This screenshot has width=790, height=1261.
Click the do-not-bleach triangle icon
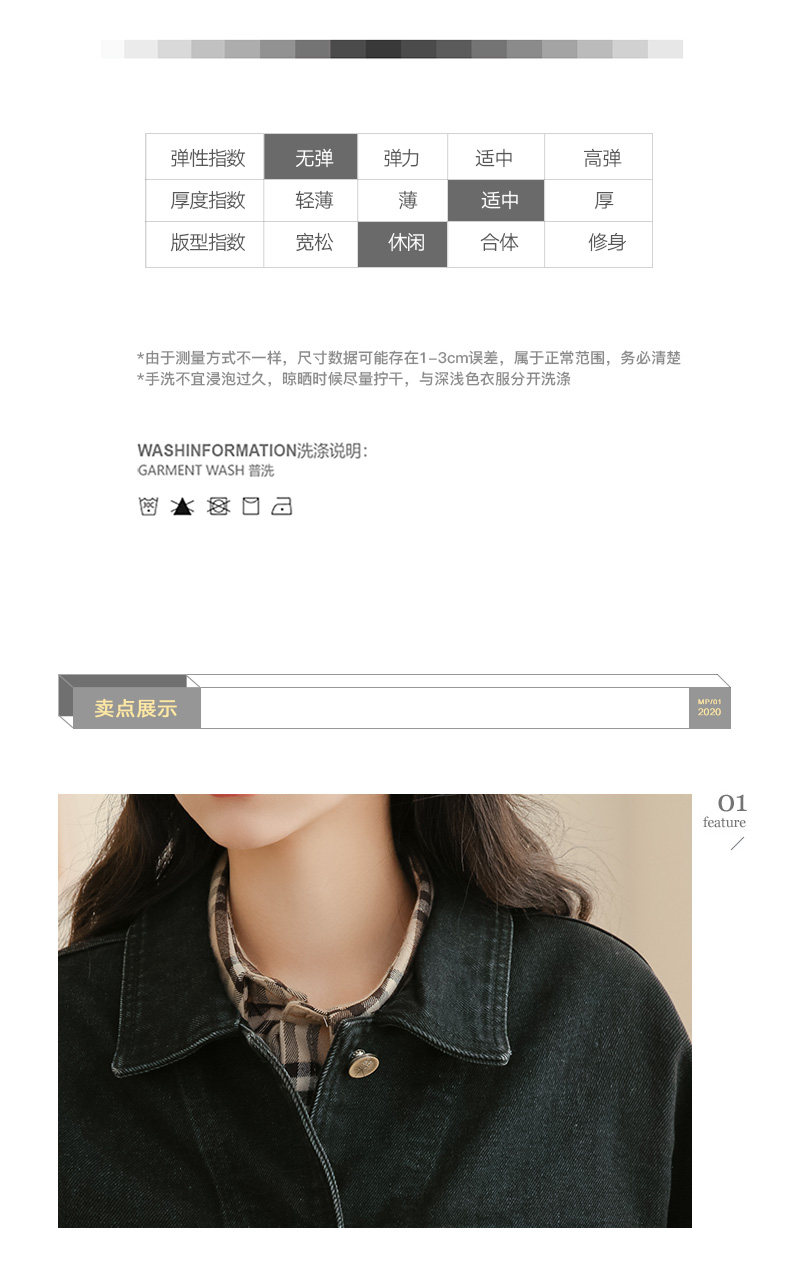(182, 506)
